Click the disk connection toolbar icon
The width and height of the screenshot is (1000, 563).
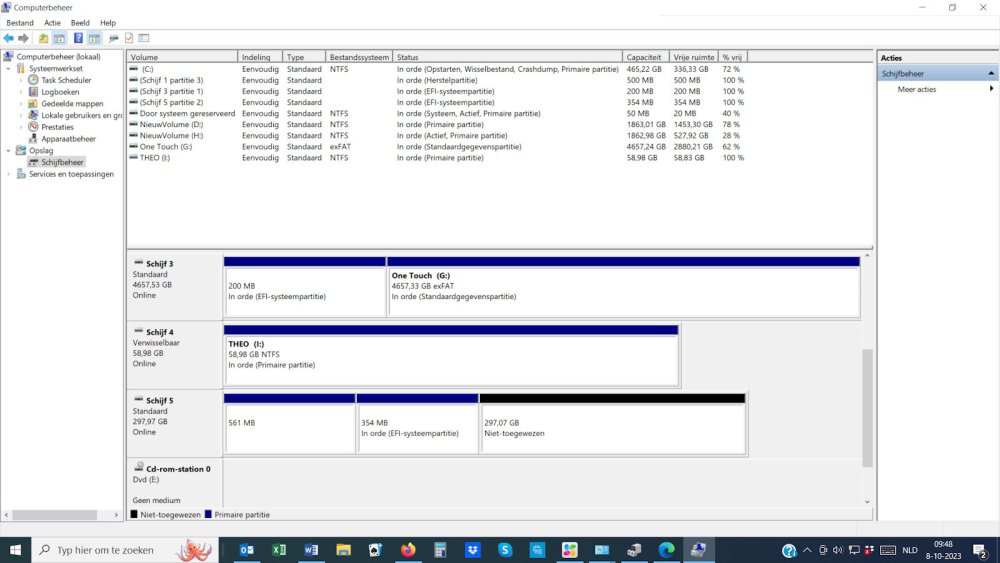point(114,38)
